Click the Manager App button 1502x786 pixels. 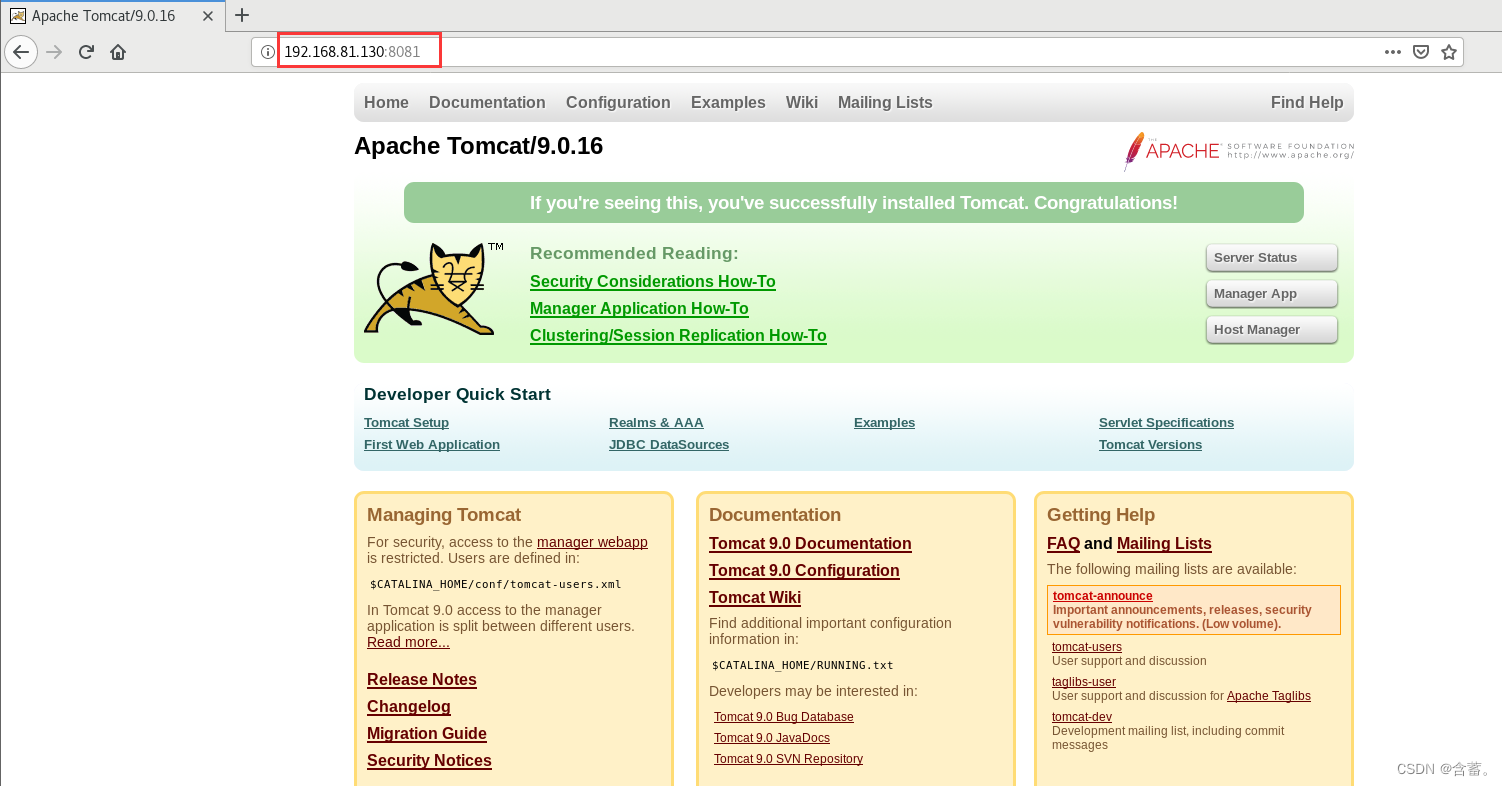(1272, 293)
